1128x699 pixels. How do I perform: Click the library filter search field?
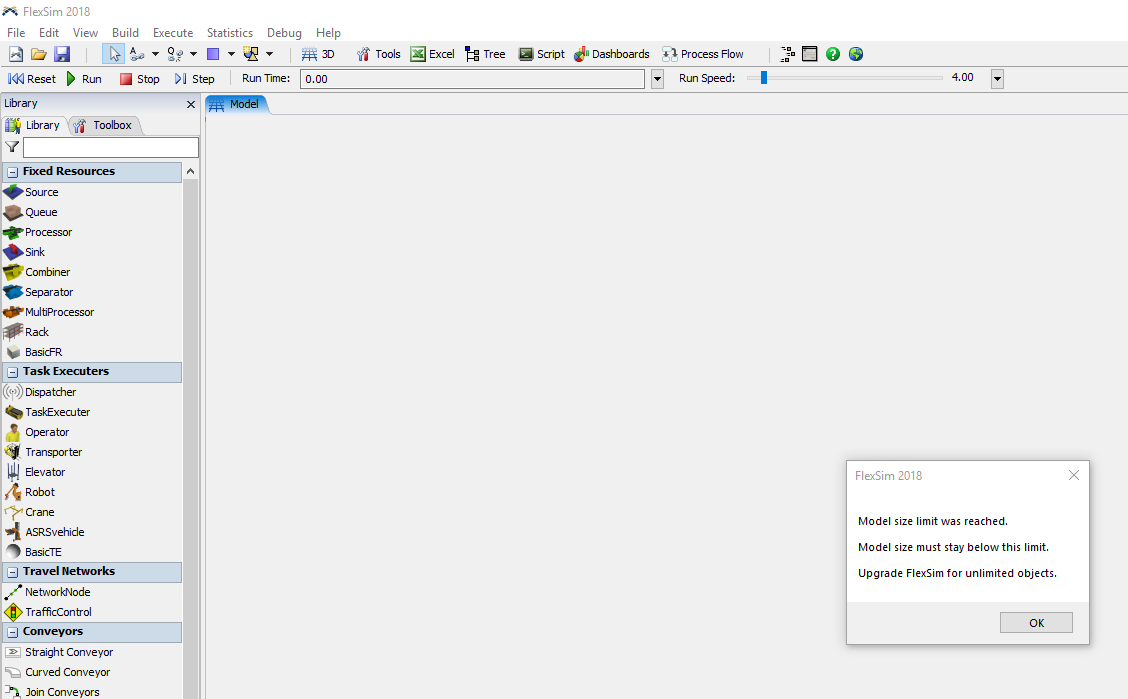[x=110, y=147]
